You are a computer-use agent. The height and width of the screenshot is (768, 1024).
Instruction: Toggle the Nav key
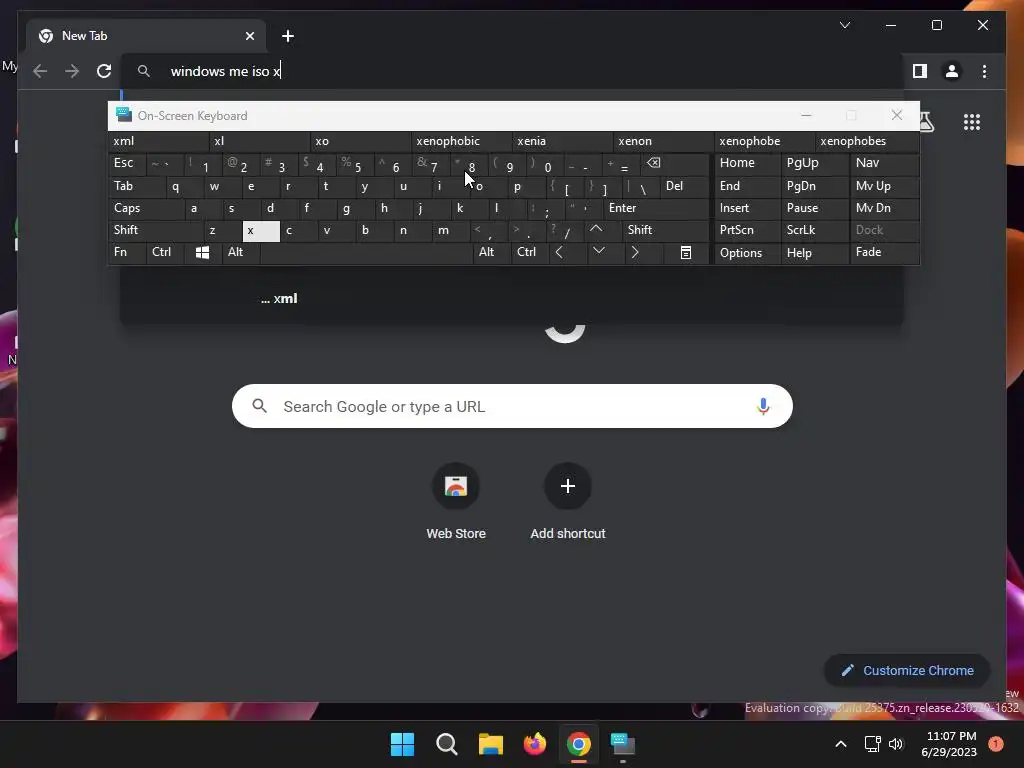884,163
